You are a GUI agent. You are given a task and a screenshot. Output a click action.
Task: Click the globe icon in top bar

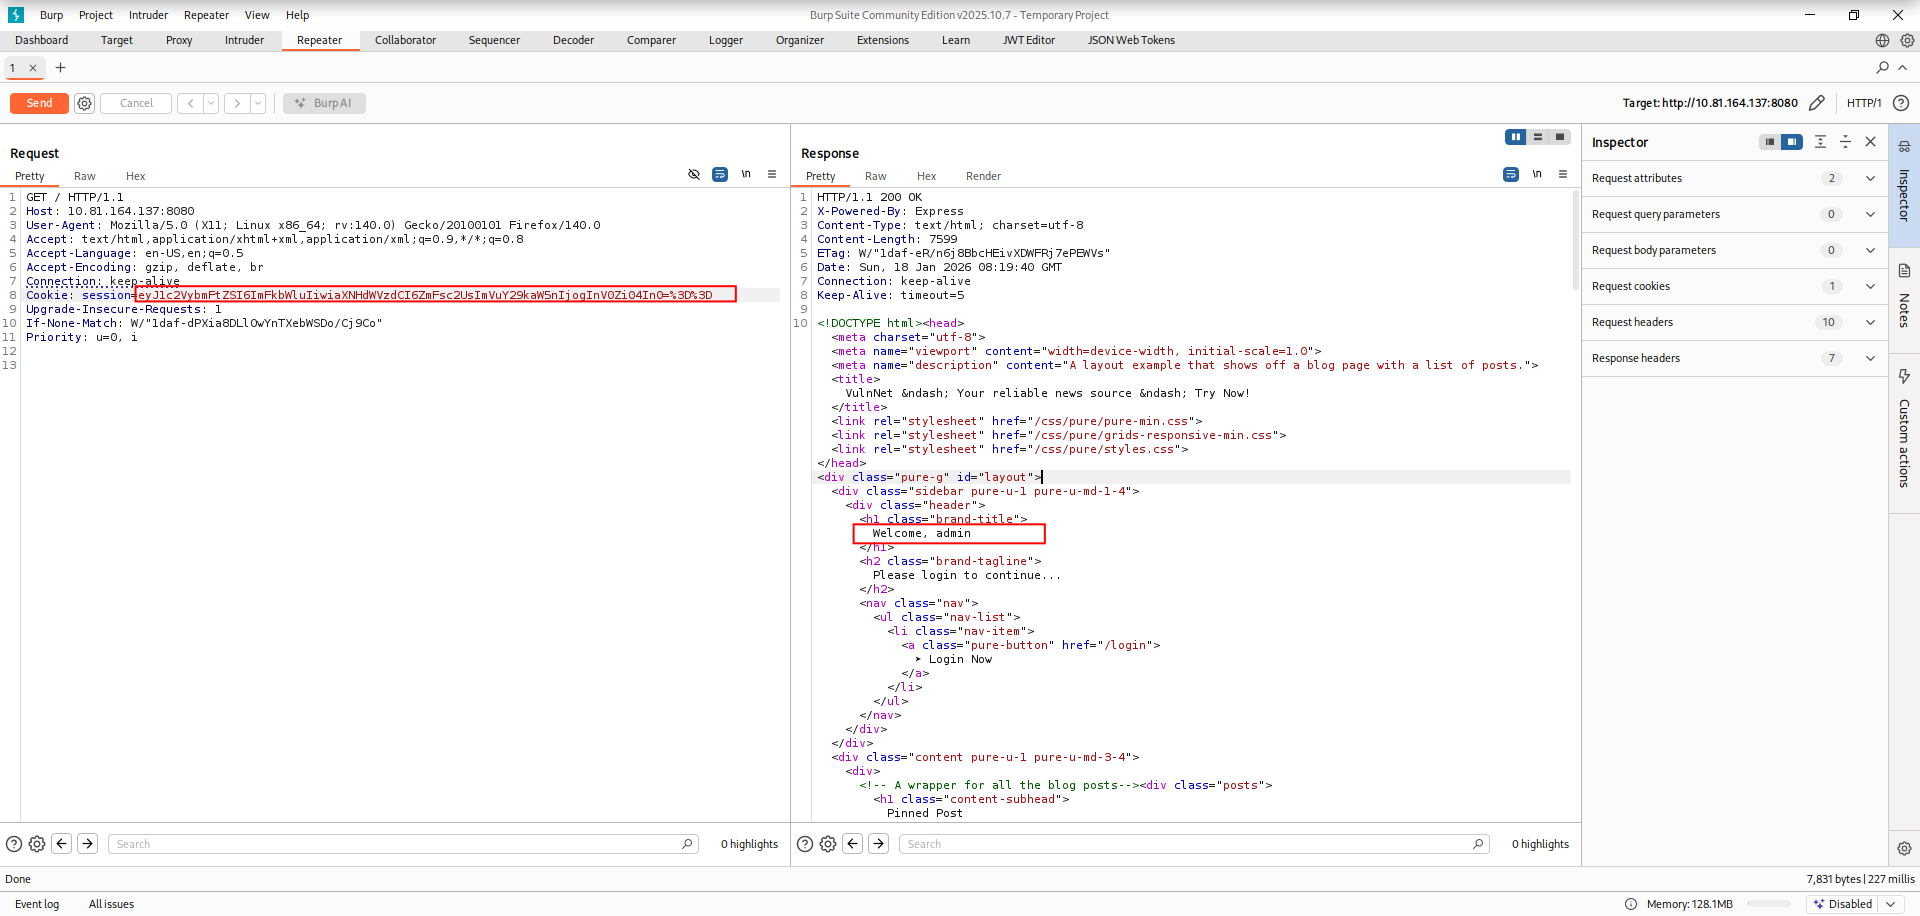tap(1882, 41)
